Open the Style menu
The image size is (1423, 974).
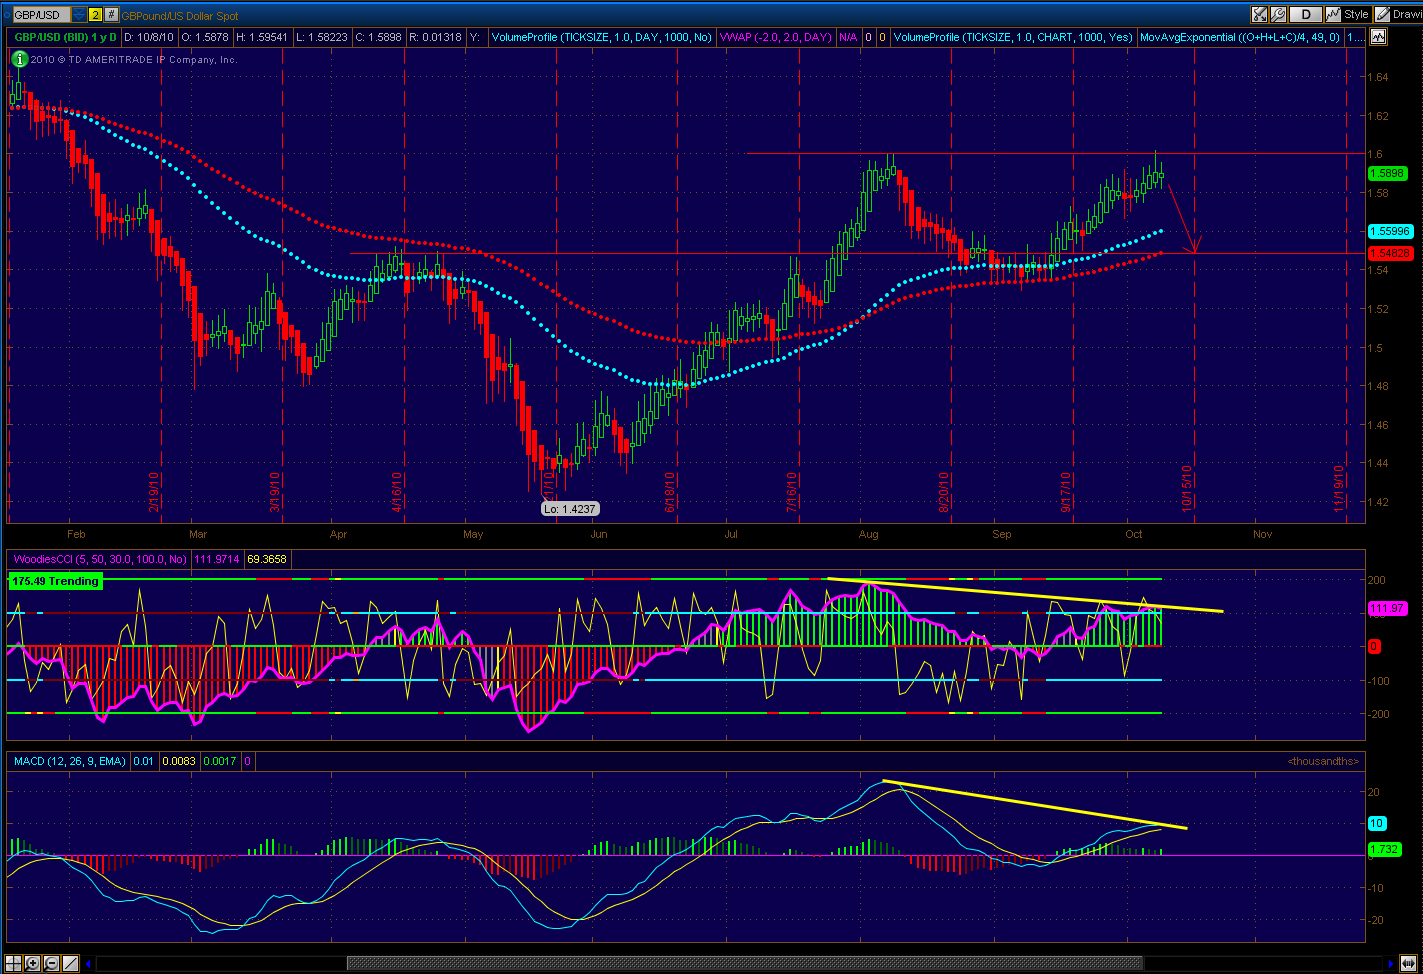coord(1347,14)
